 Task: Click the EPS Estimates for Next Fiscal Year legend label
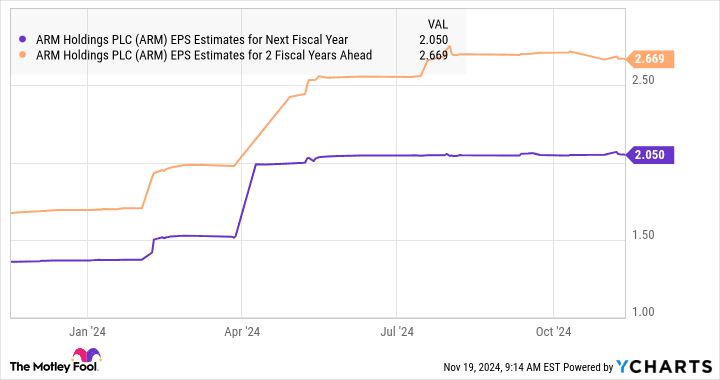[x=192, y=40]
